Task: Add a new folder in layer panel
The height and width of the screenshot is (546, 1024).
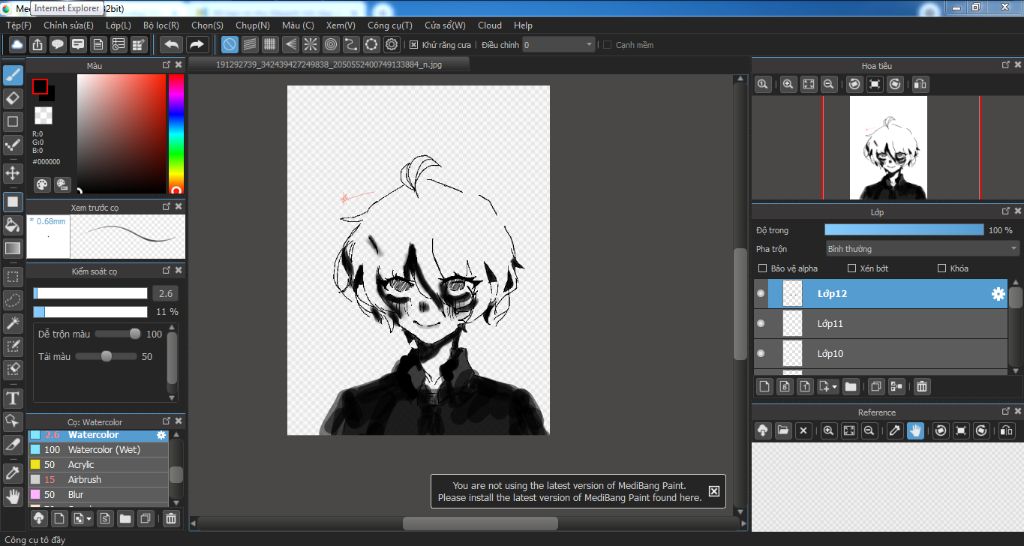Action: click(850, 387)
